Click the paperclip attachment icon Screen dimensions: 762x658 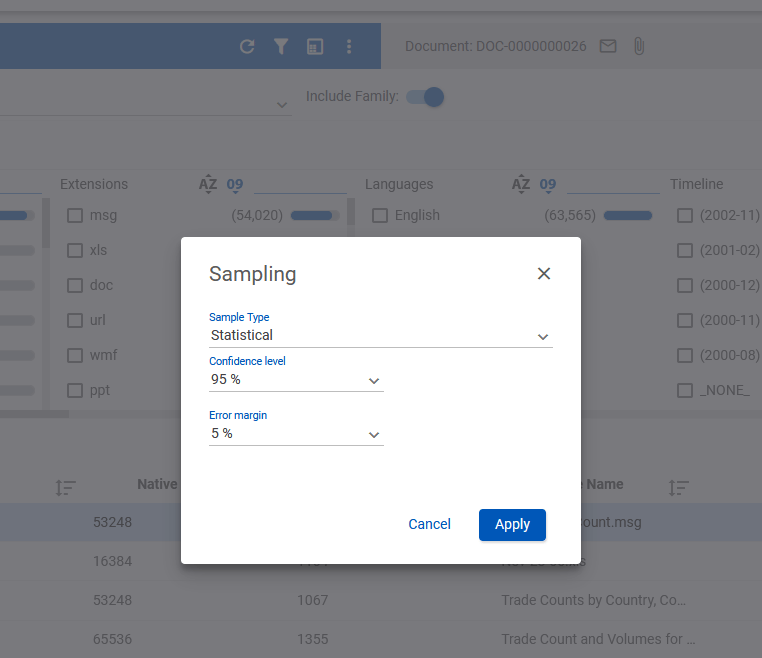click(639, 46)
